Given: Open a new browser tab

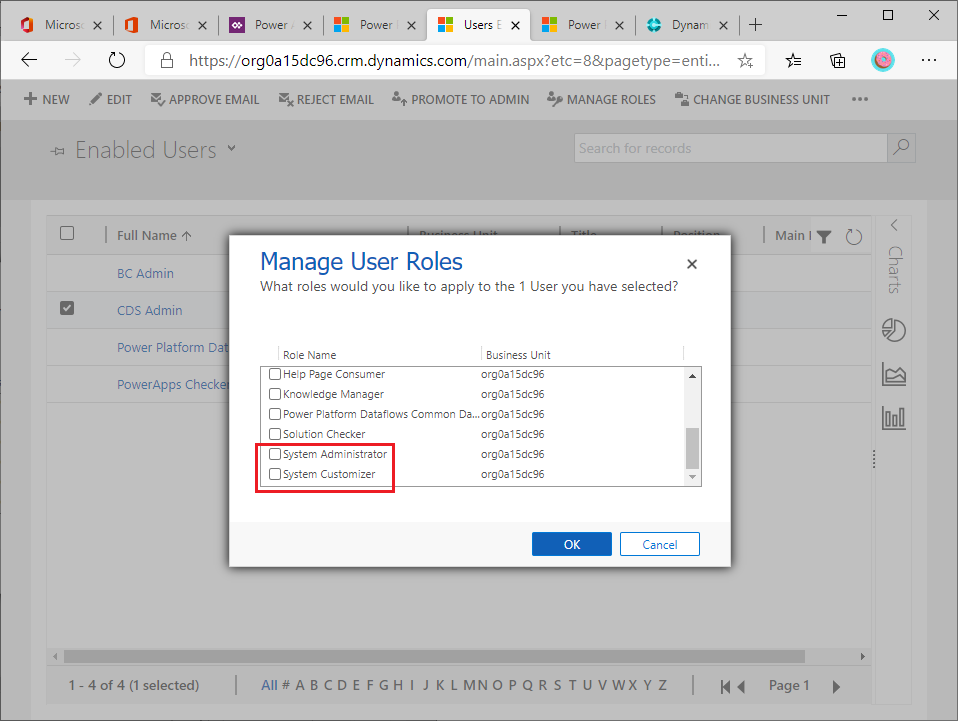Looking at the screenshot, I should click(x=756, y=25).
